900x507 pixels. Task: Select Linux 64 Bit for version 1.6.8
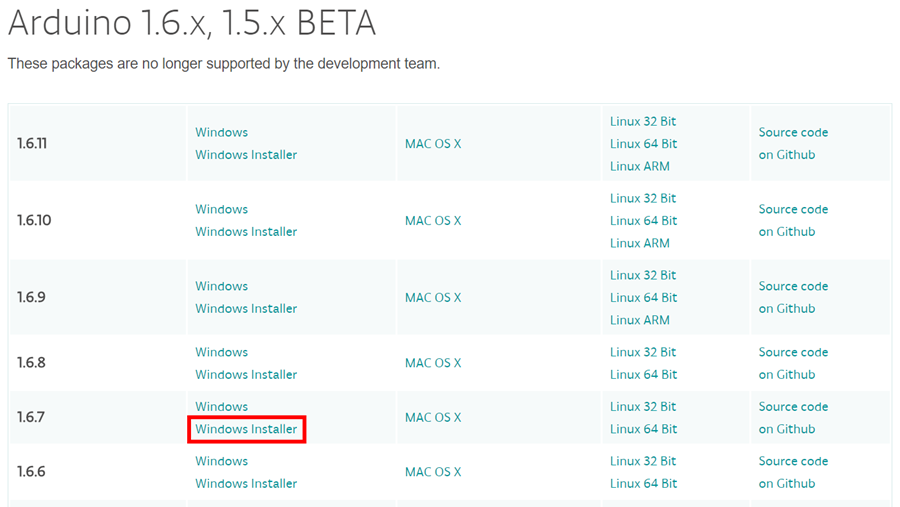(643, 374)
